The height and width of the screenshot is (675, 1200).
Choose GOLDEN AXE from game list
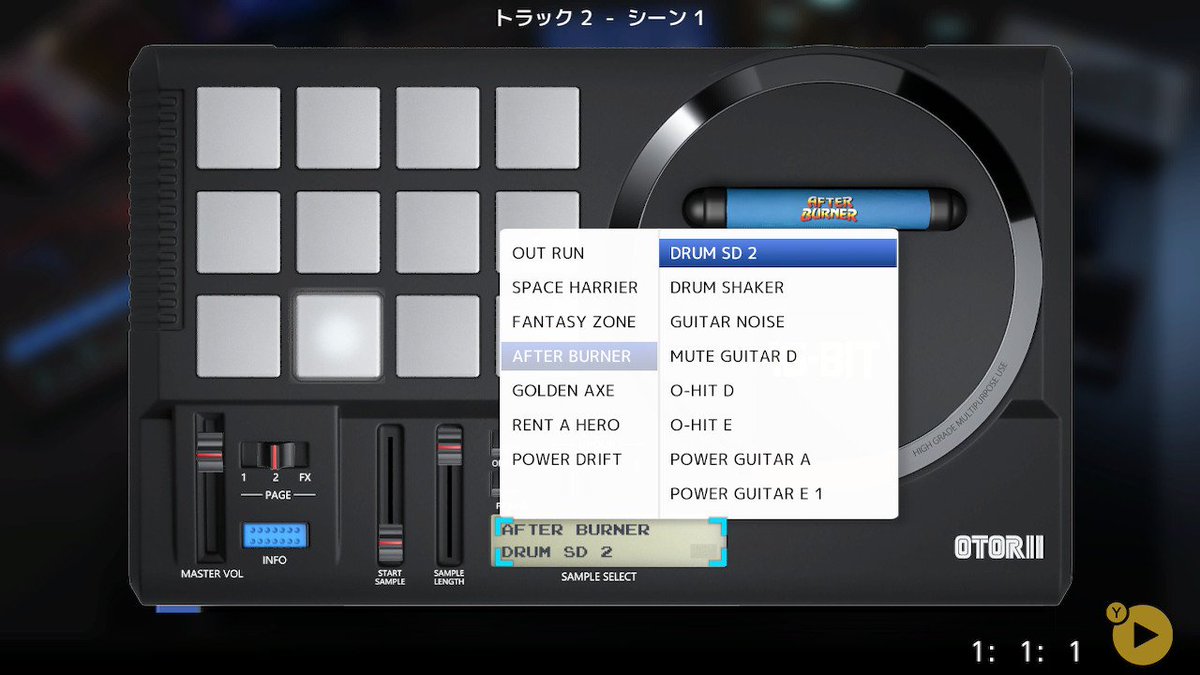(x=579, y=391)
